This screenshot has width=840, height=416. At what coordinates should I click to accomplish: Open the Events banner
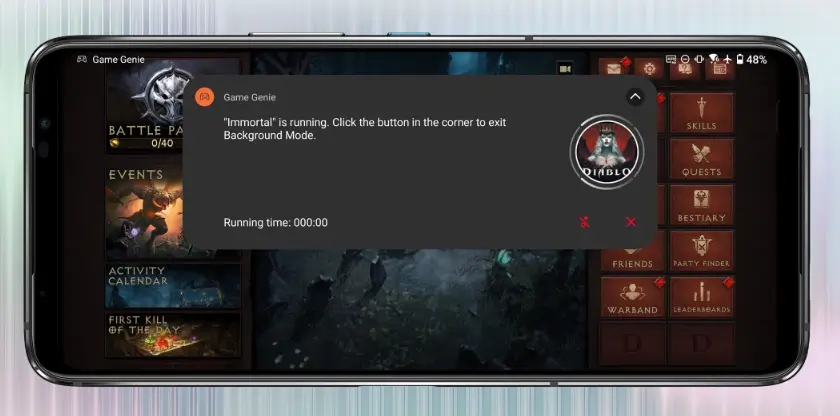coord(144,213)
